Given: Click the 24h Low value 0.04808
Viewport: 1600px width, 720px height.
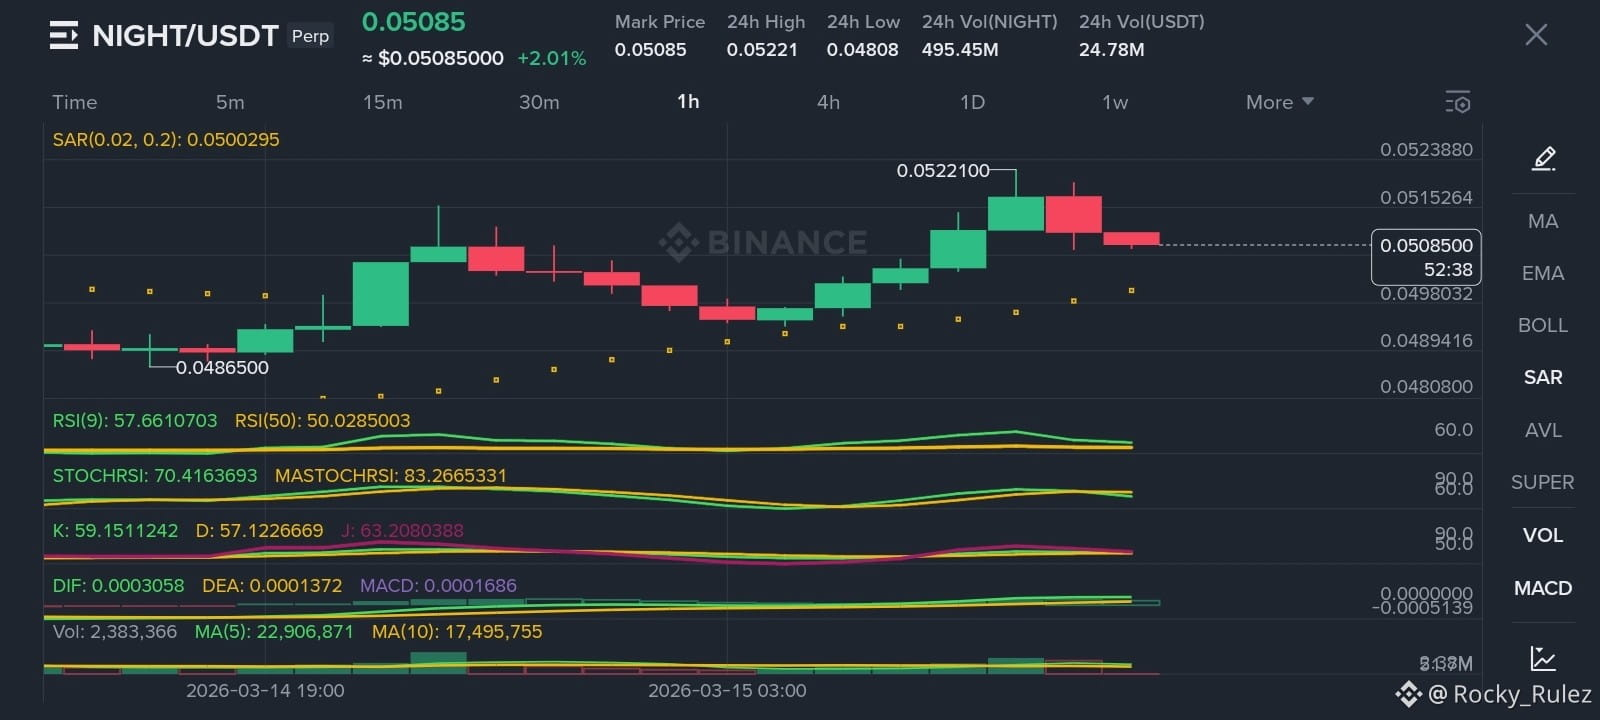Looking at the screenshot, I should coord(862,49).
